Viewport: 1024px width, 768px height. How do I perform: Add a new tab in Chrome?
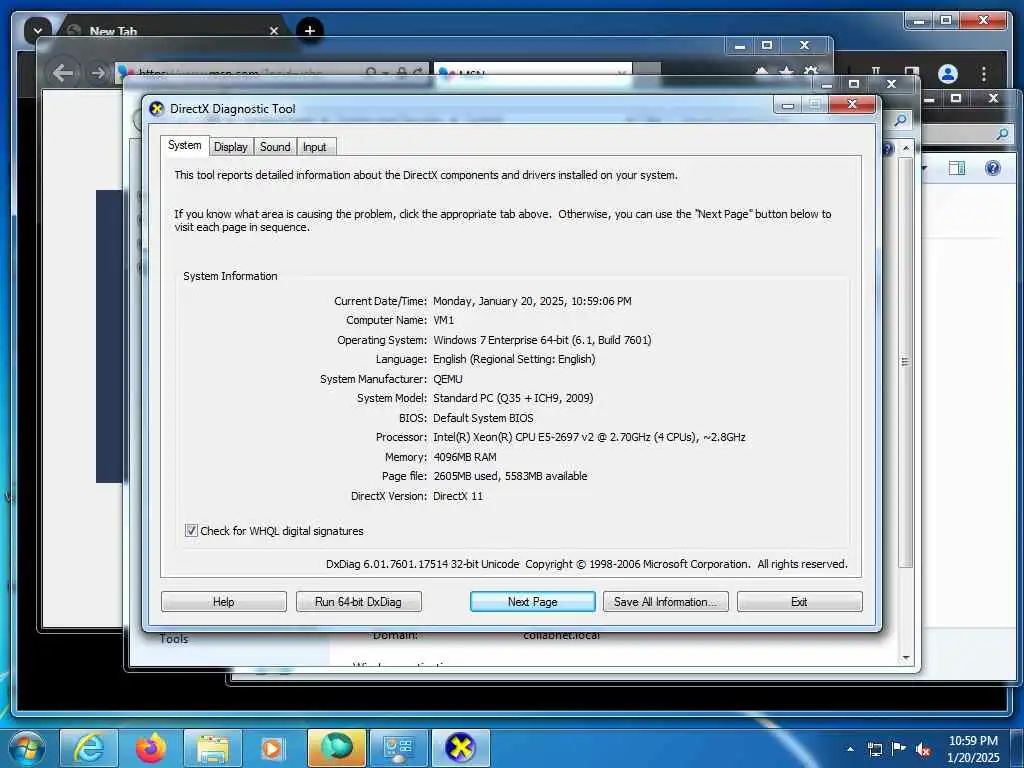pyautogui.click(x=310, y=30)
